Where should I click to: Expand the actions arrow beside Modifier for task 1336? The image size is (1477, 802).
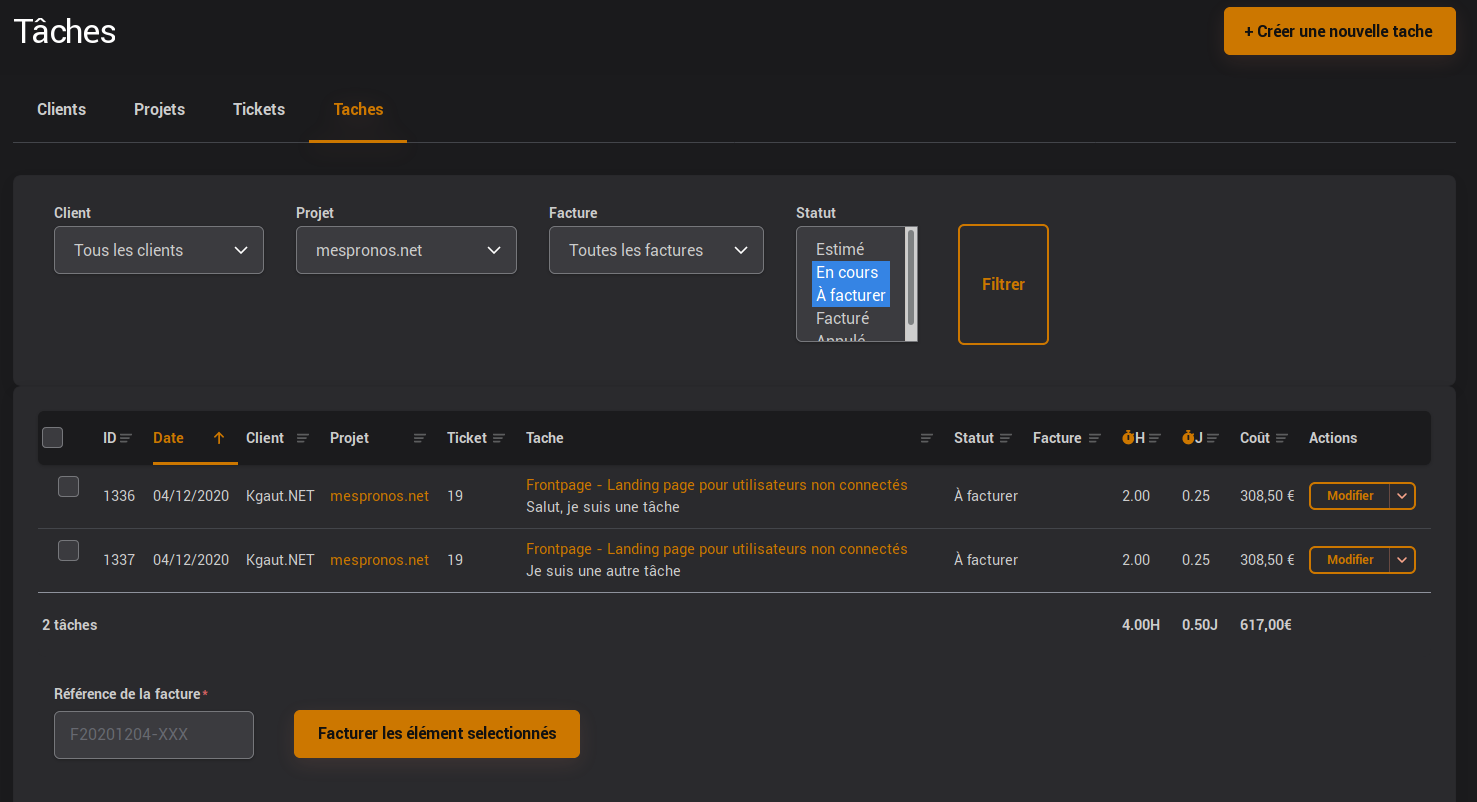pyautogui.click(x=1402, y=496)
